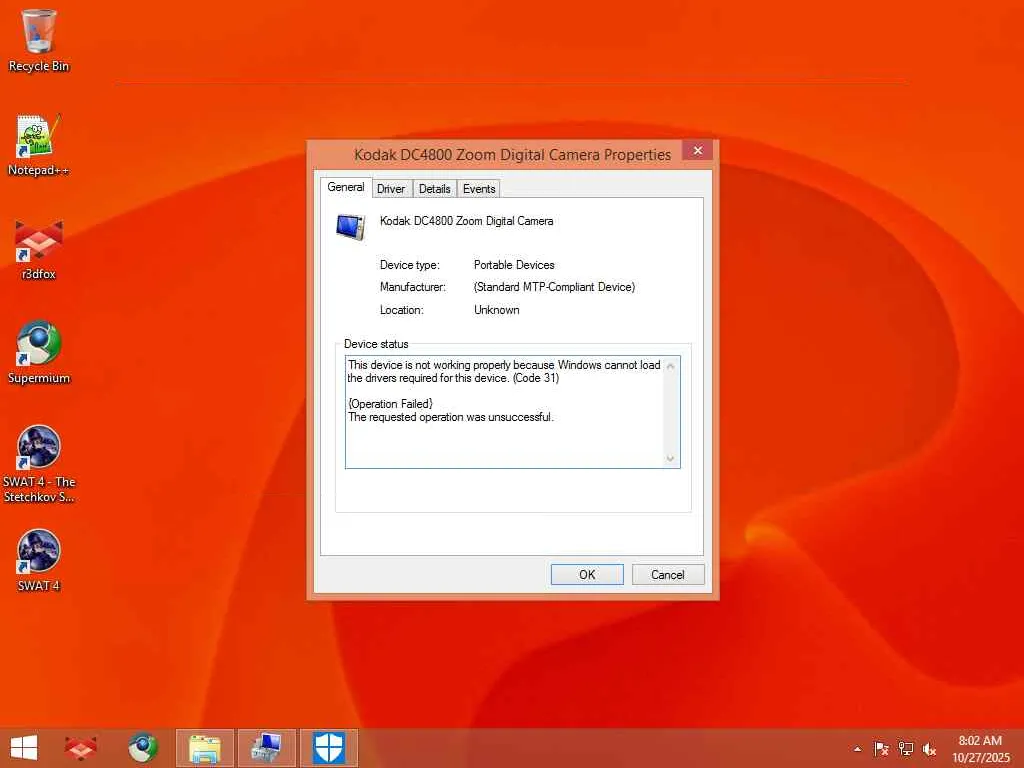Click inside the Device status text box

click(512, 412)
